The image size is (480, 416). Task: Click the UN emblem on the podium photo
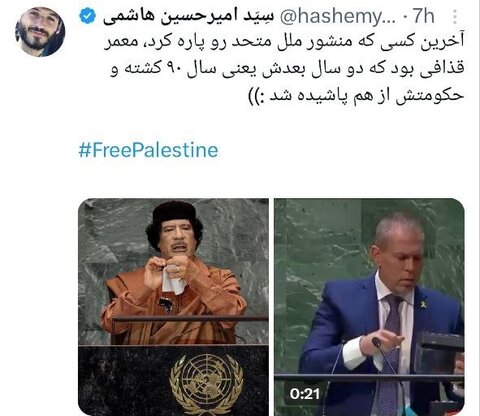coord(207,383)
